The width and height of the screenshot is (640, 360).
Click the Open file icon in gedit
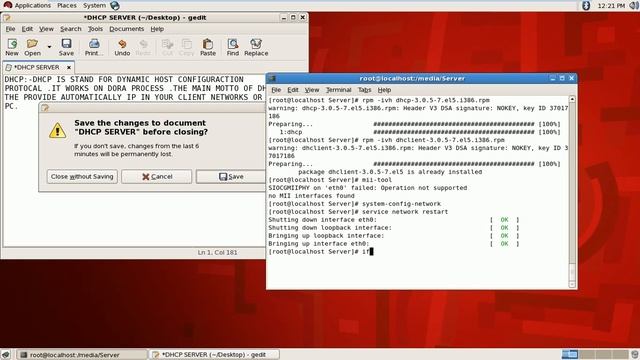tap(32, 47)
